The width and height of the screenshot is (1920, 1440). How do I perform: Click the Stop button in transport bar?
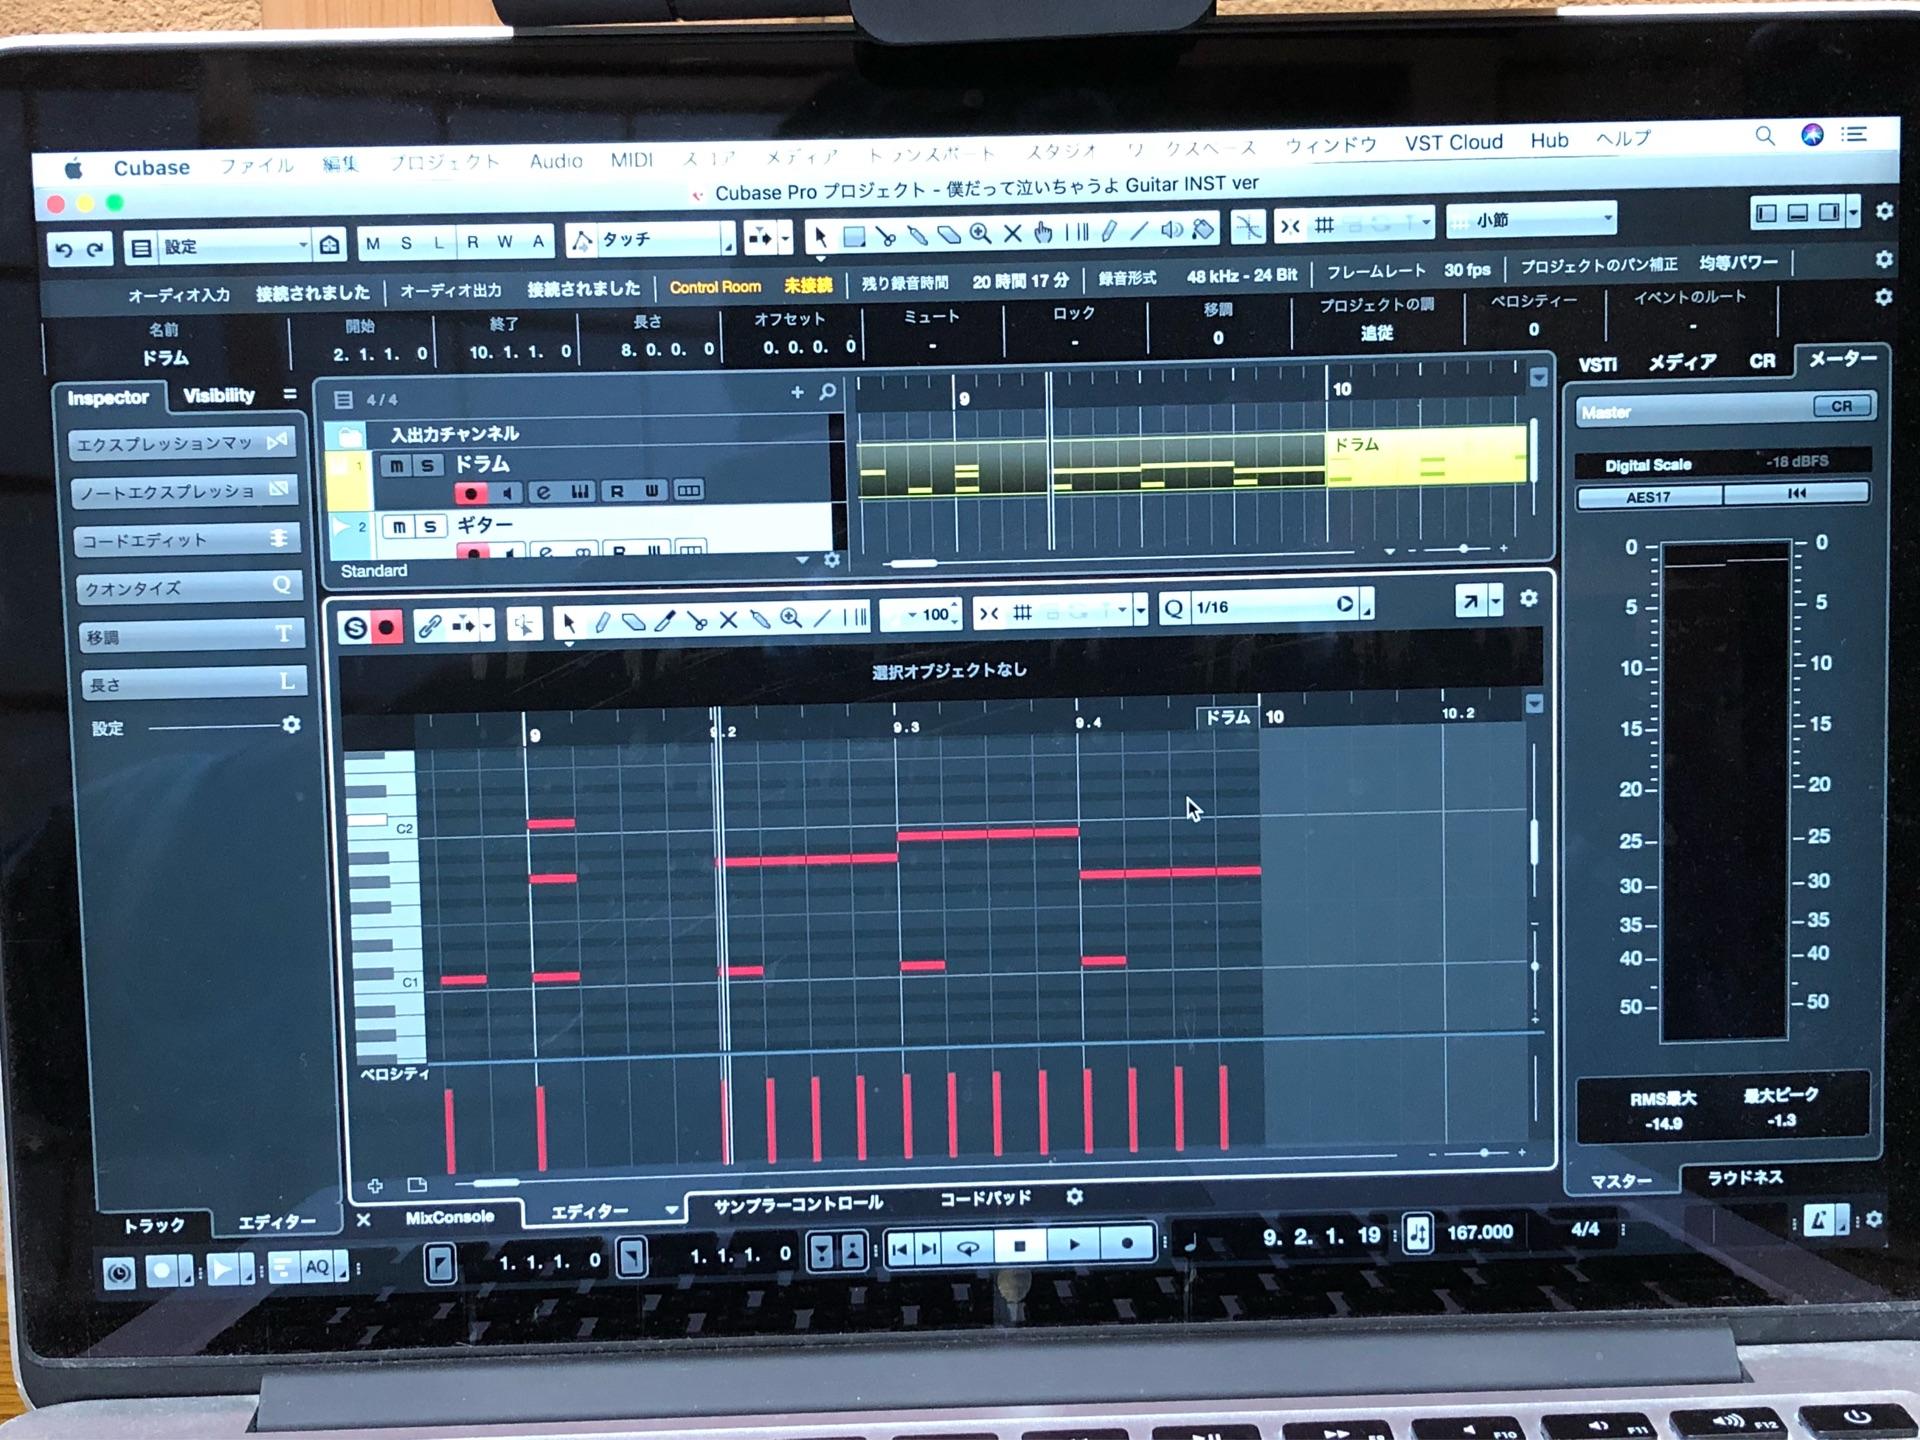[x=1020, y=1245]
